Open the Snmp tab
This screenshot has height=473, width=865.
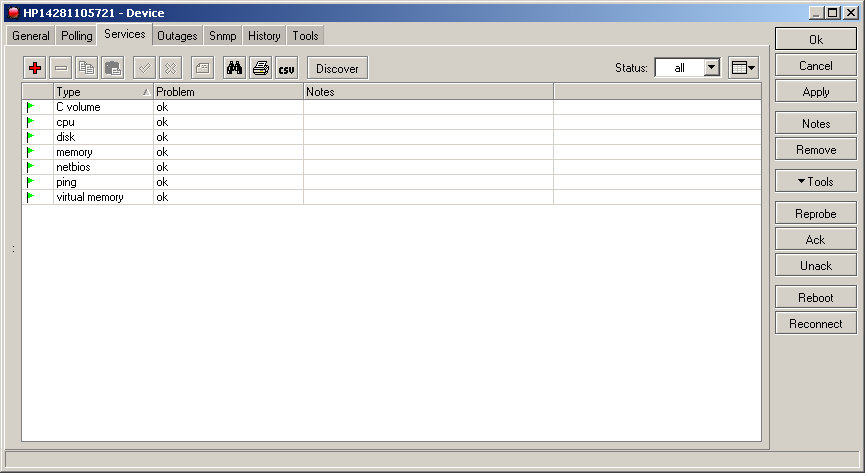tap(222, 36)
